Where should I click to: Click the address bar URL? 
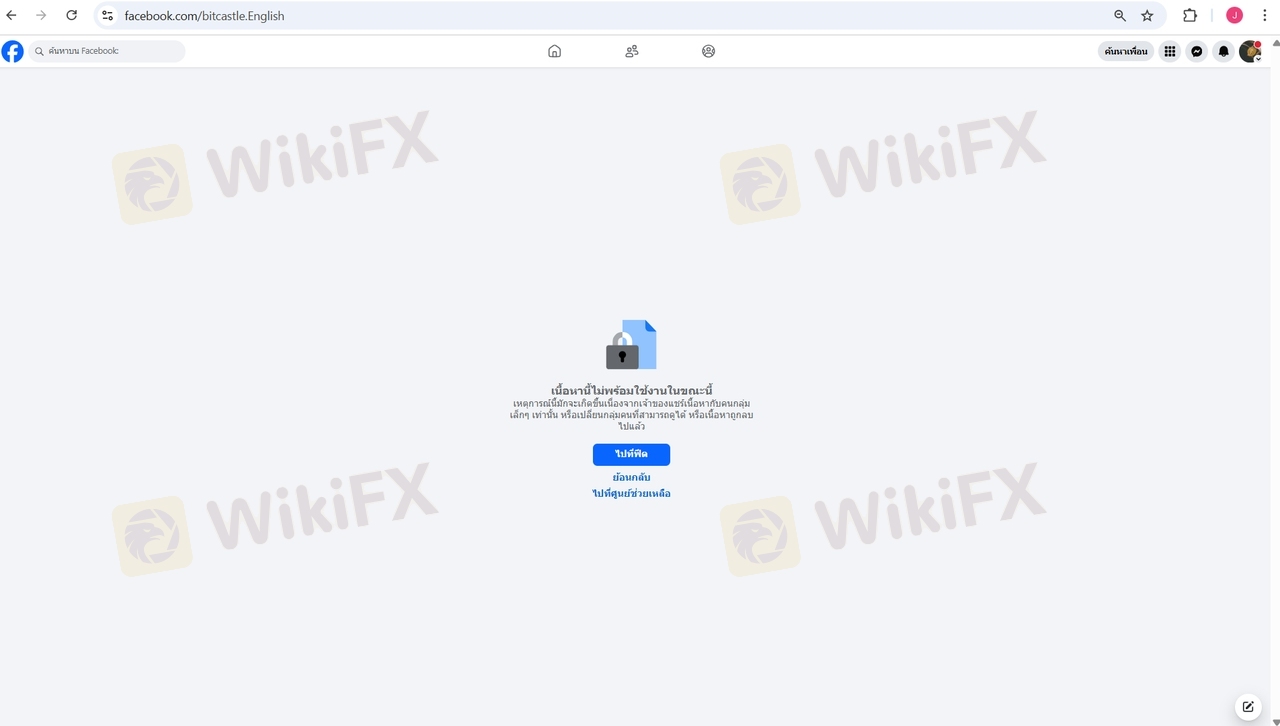[x=204, y=16]
